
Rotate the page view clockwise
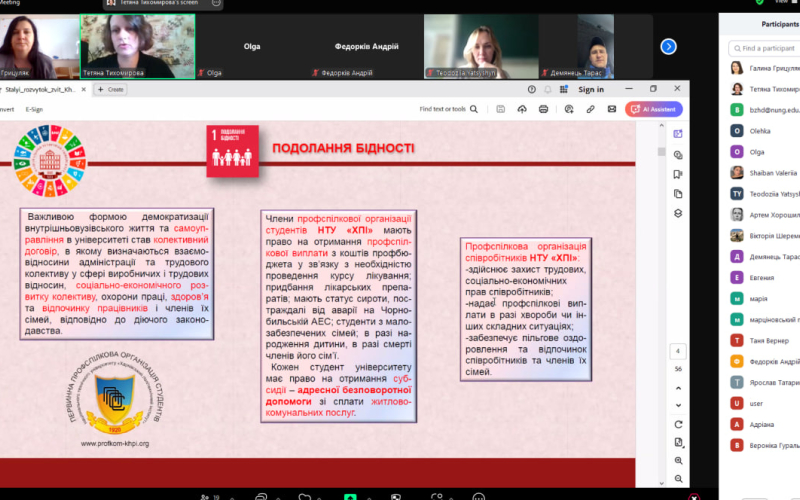pyautogui.click(x=678, y=424)
